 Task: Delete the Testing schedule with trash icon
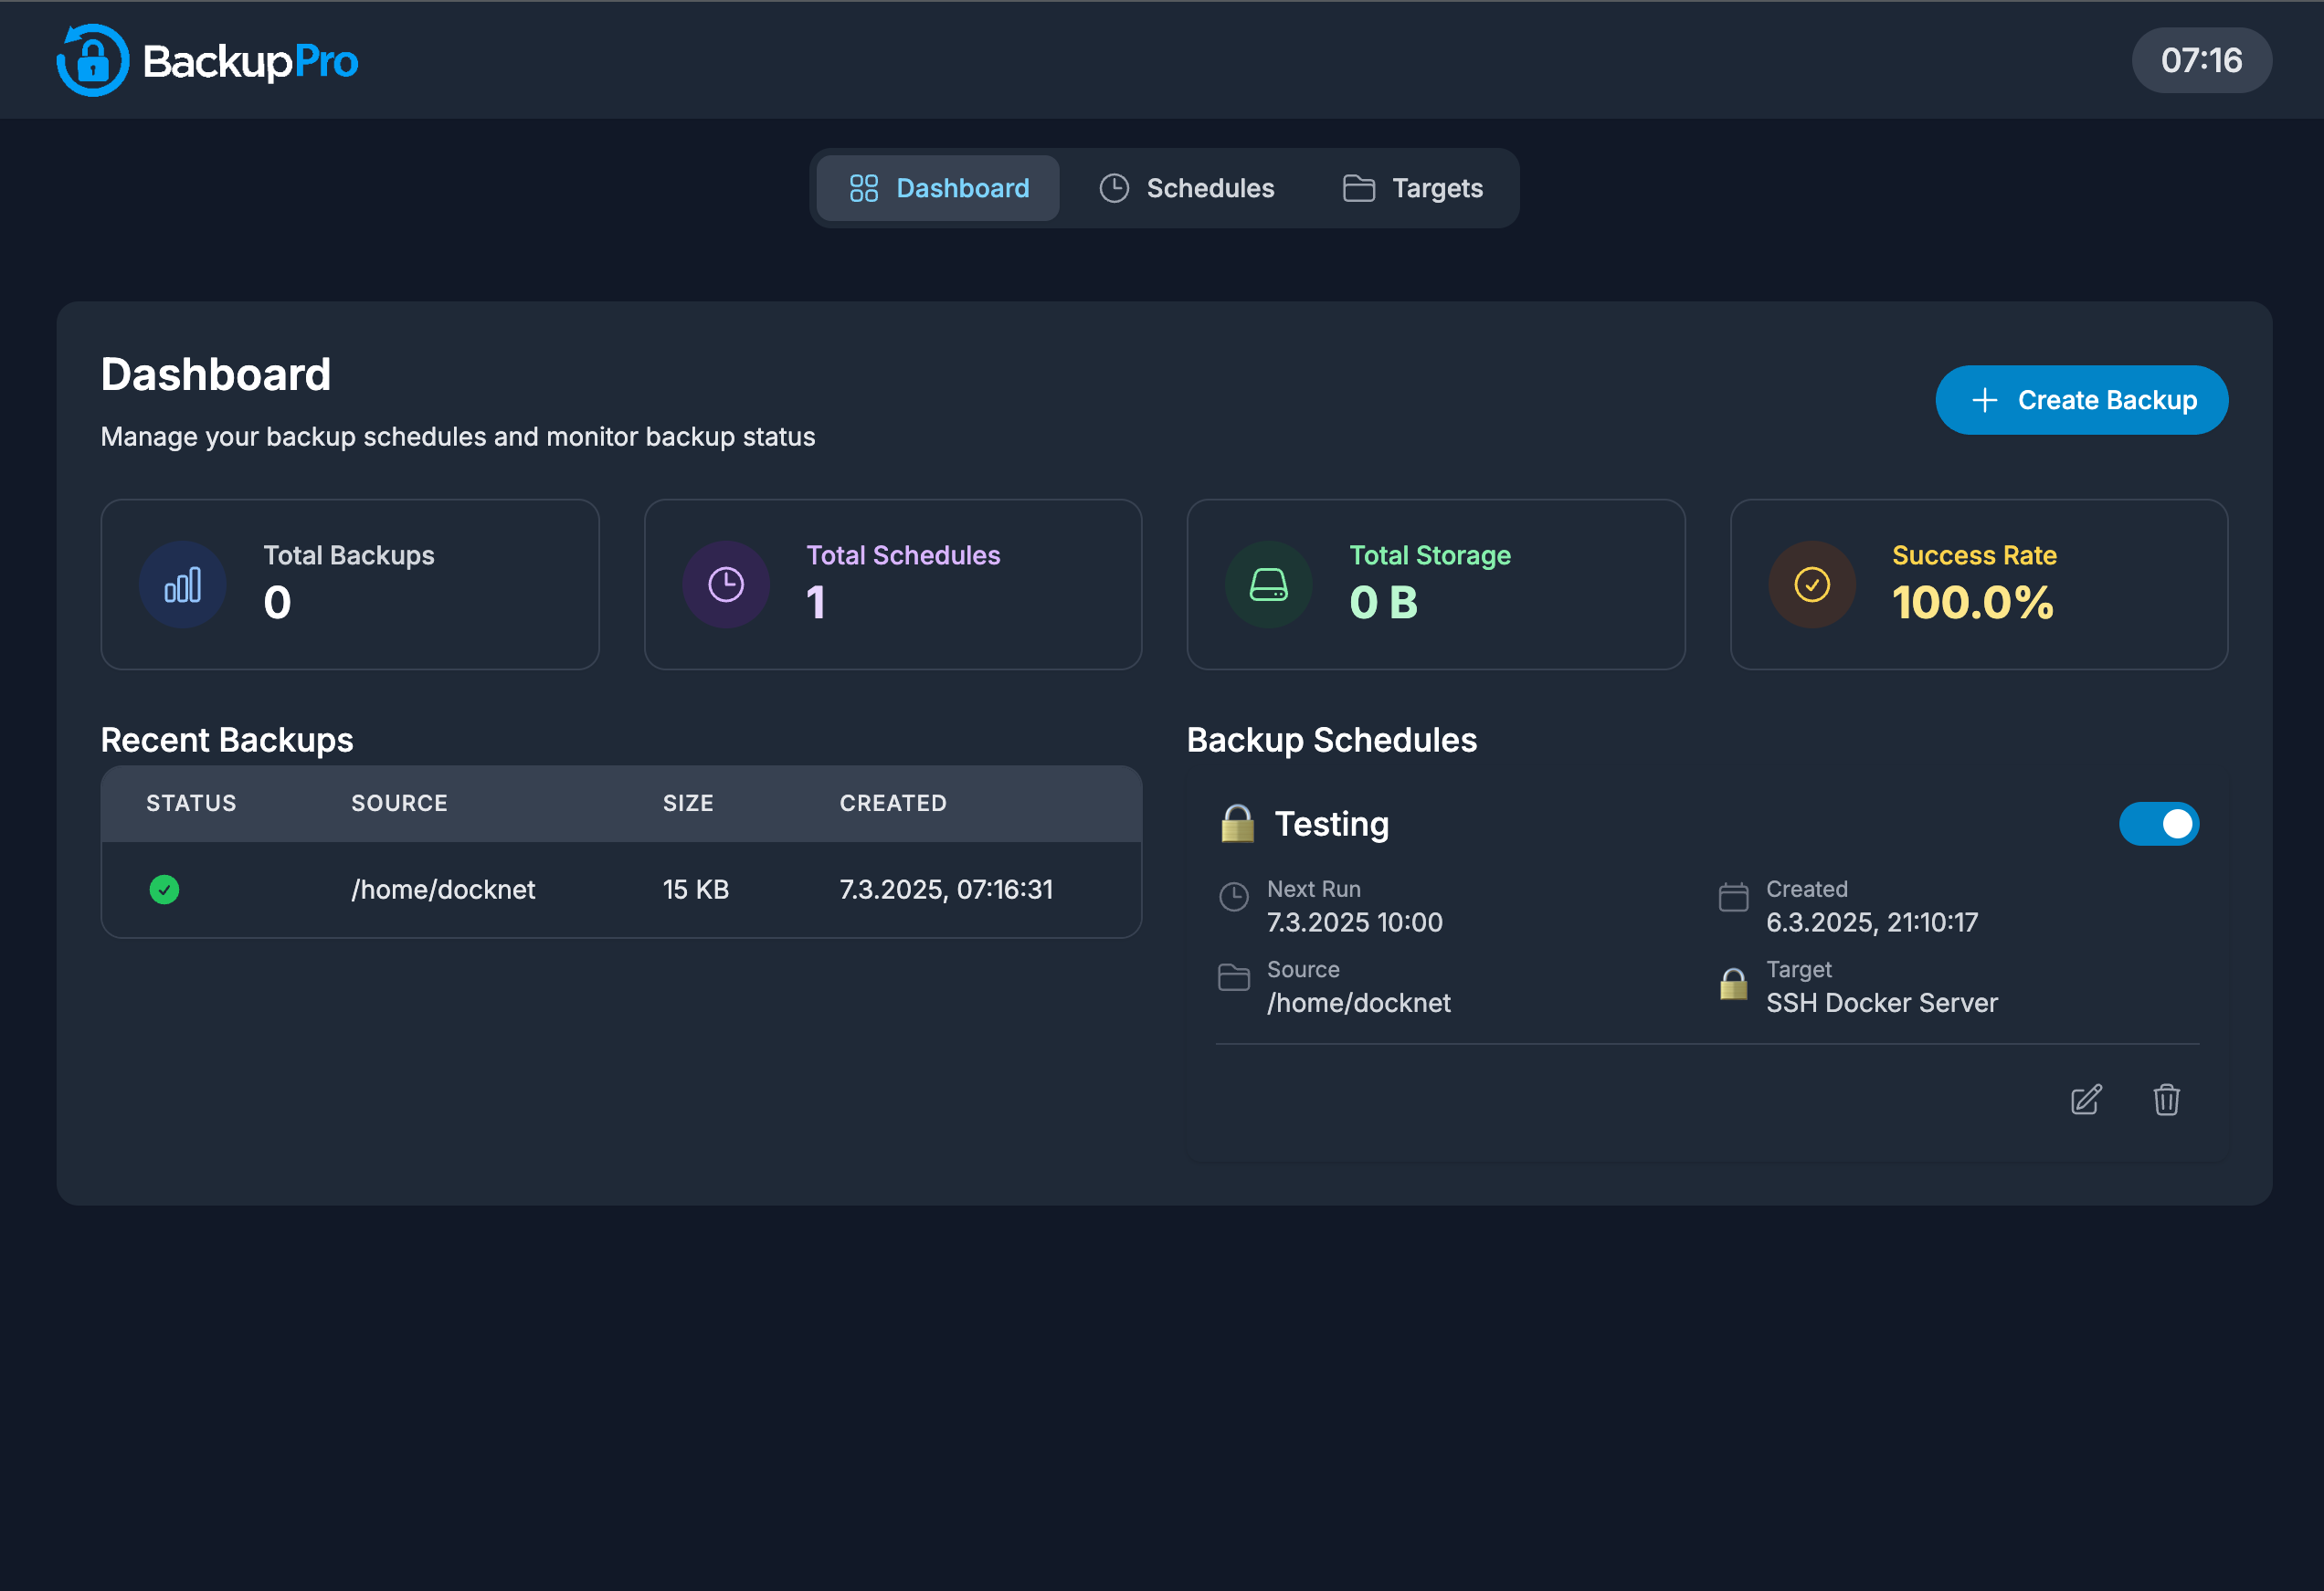tap(2166, 1100)
